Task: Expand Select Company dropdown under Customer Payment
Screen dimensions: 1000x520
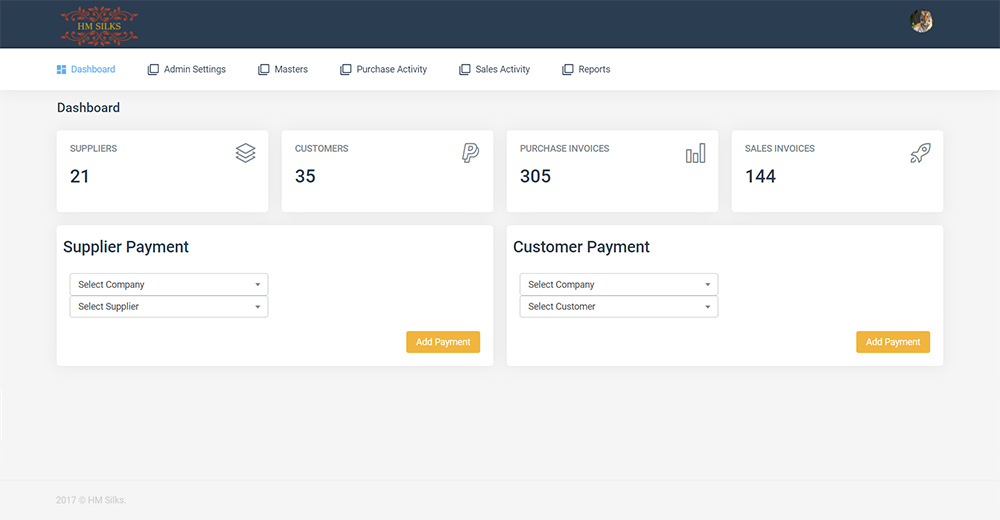Action: click(x=619, y=285)
